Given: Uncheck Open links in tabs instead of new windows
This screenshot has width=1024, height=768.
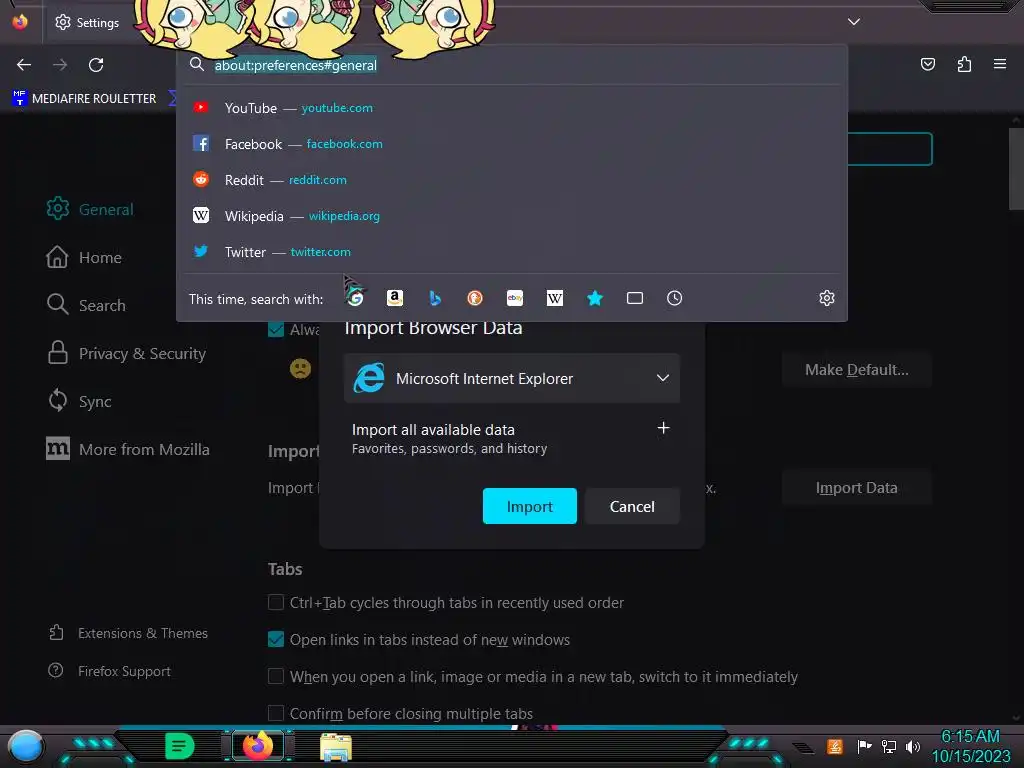Looking at the screenshot, I should (276, 639).
